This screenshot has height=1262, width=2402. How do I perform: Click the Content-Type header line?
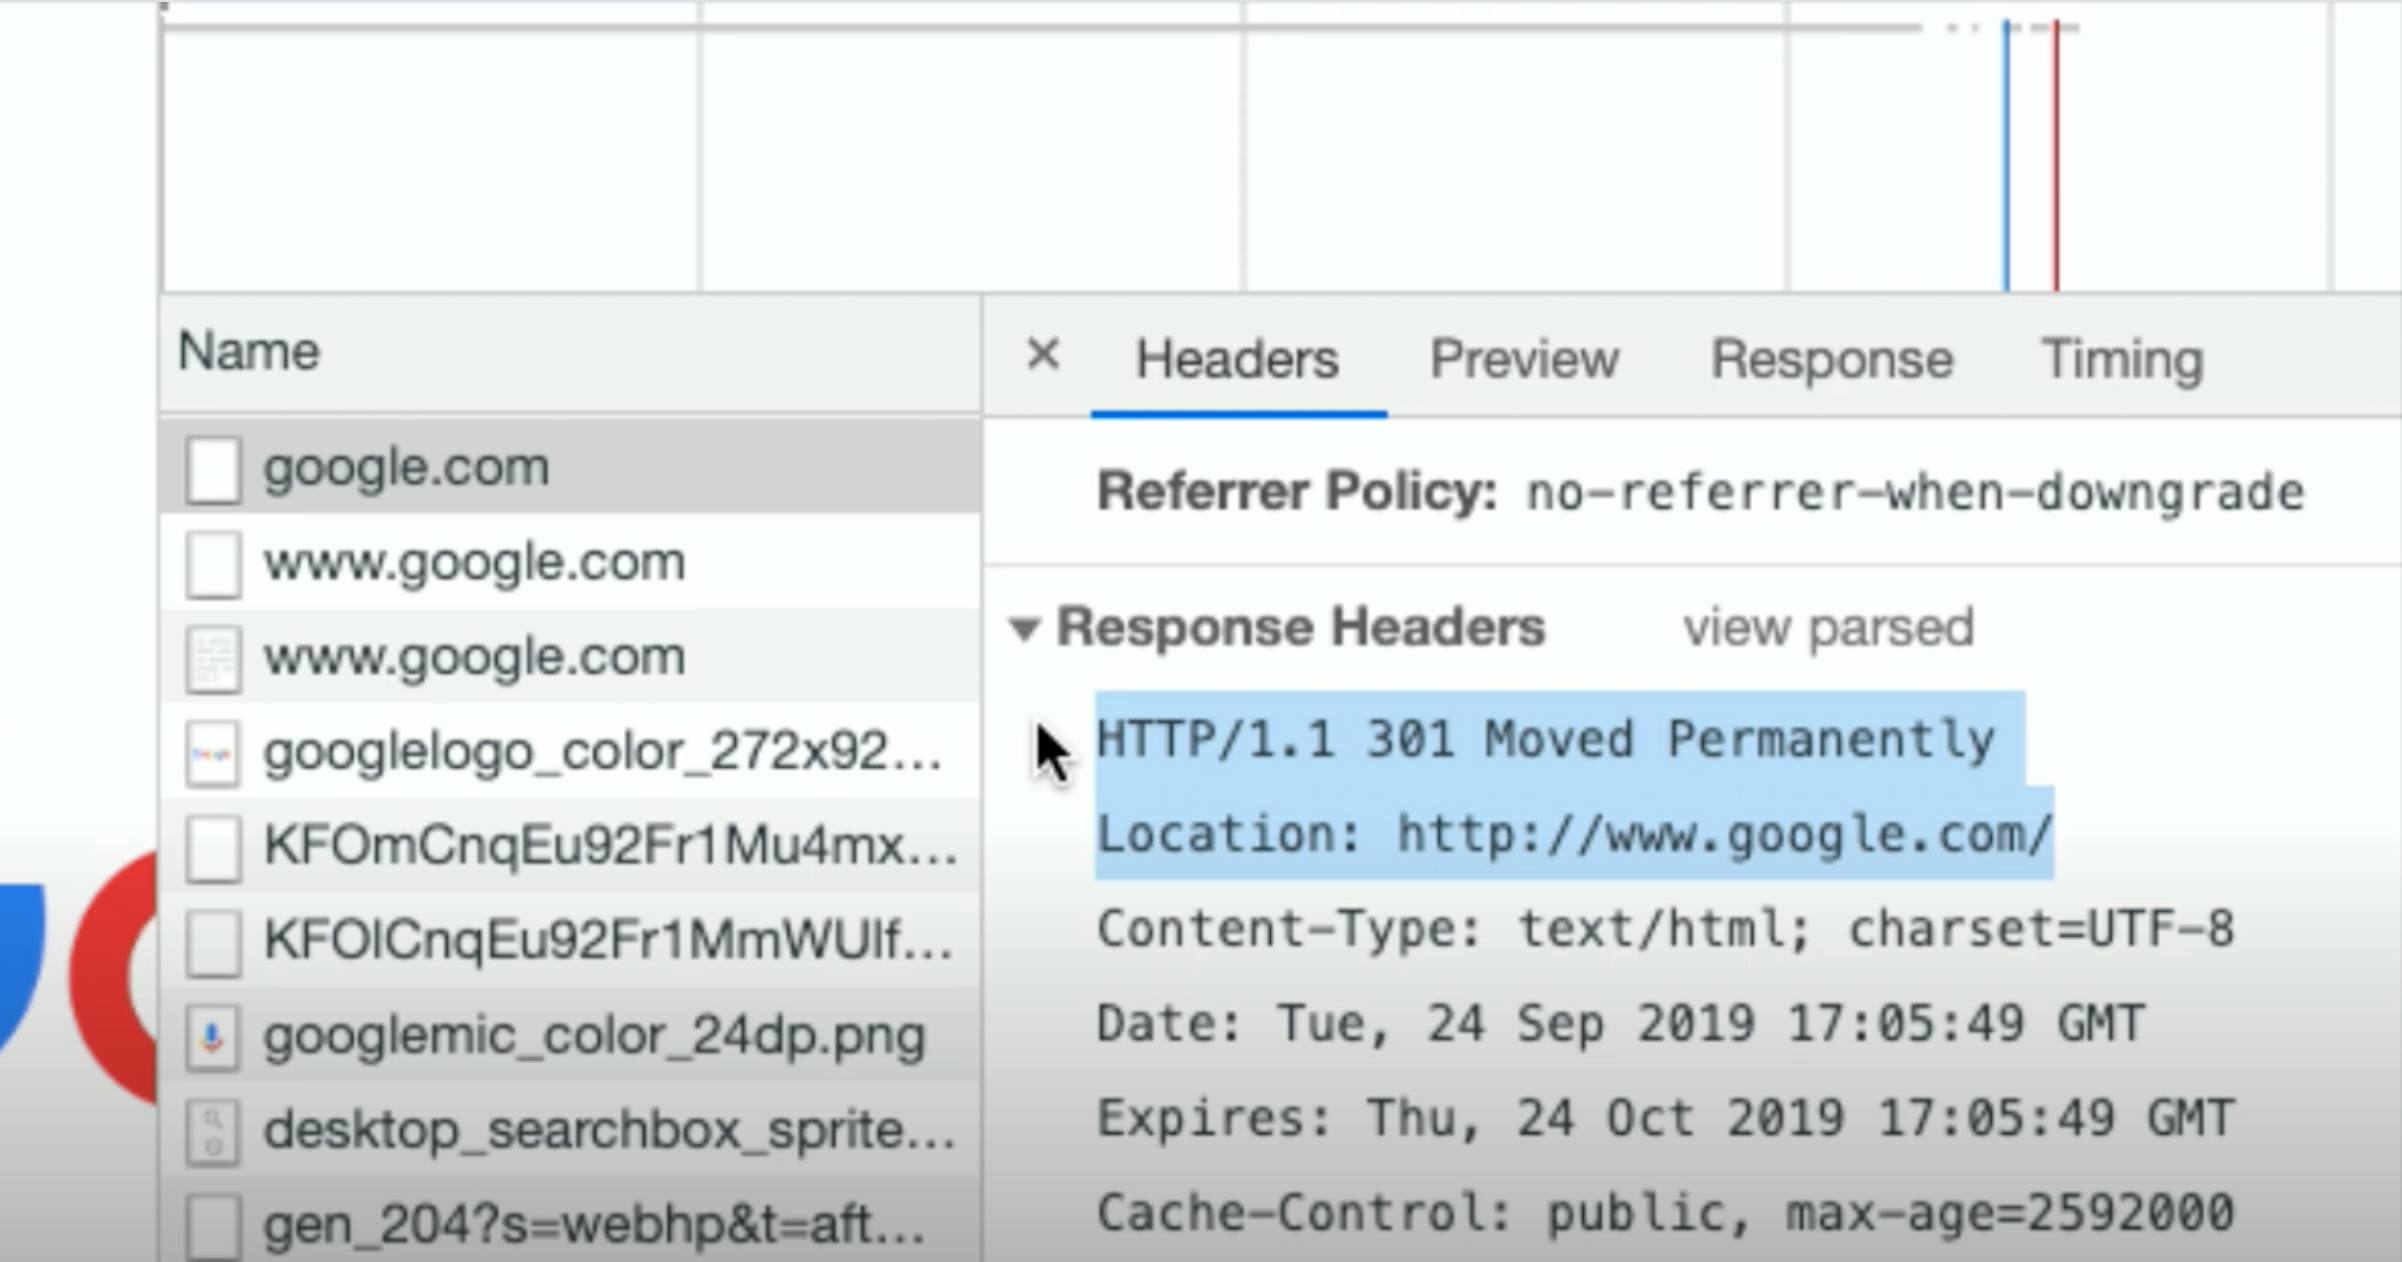tap(1665, 929)
